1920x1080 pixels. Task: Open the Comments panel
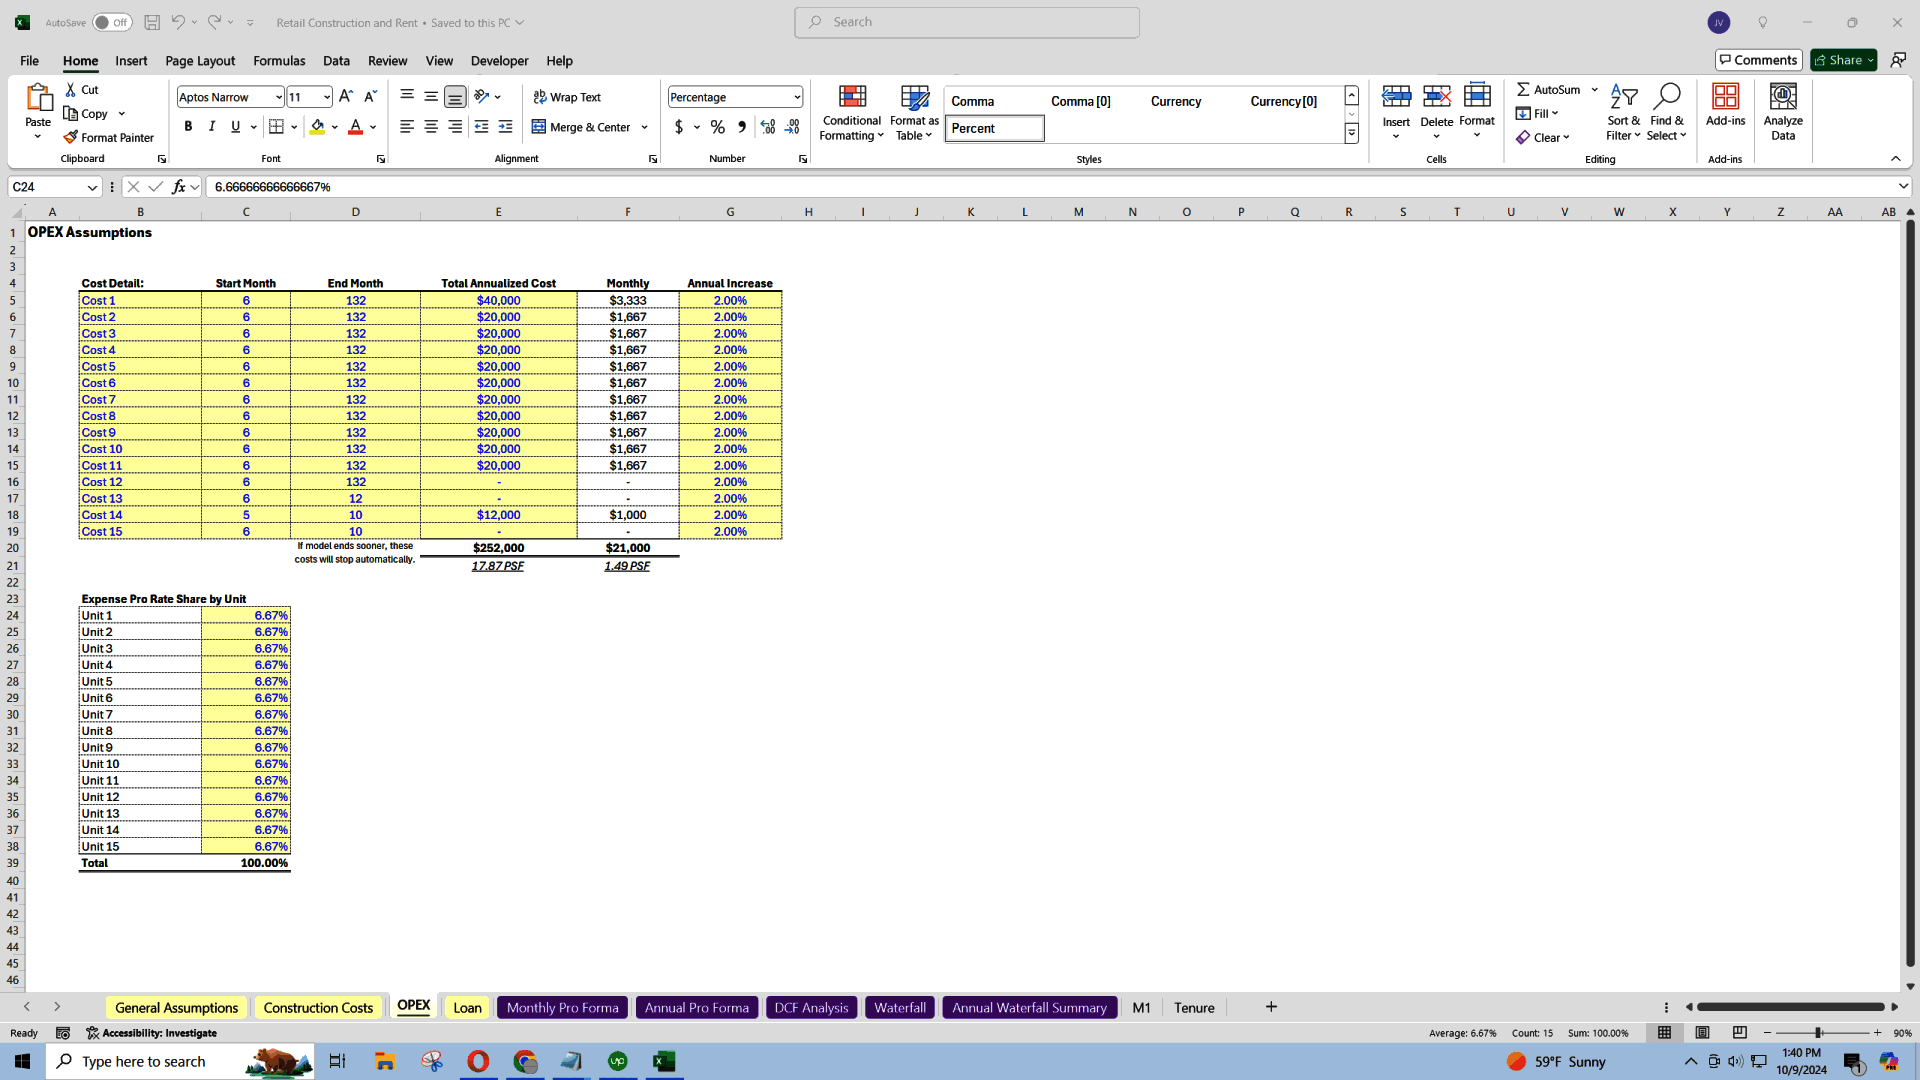click(x=1758, y=60)
